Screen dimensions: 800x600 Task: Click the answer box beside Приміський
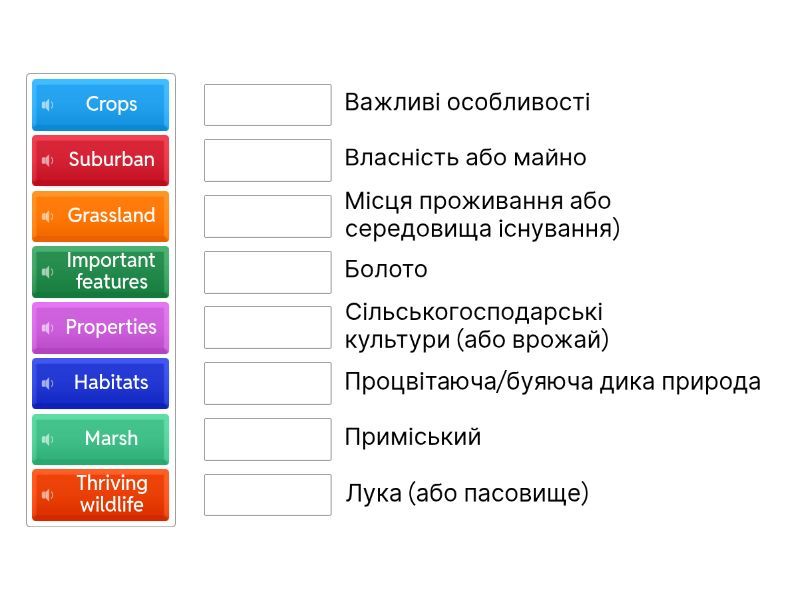point(267,439)
